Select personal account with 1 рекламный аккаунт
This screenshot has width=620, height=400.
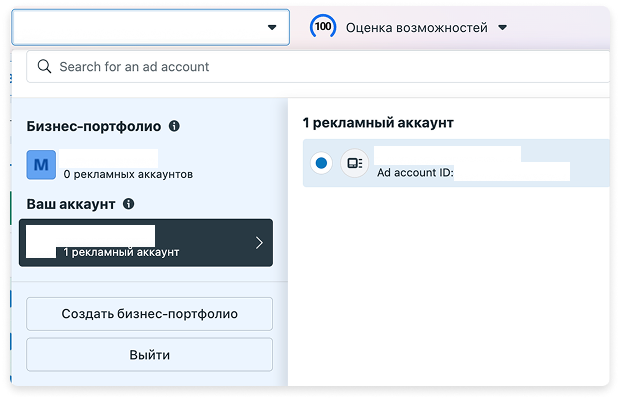pyautogui.click(x=146, y=243)
